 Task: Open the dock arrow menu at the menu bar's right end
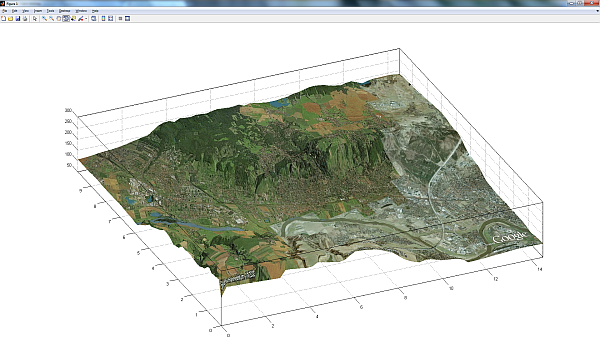coord(597,11)
